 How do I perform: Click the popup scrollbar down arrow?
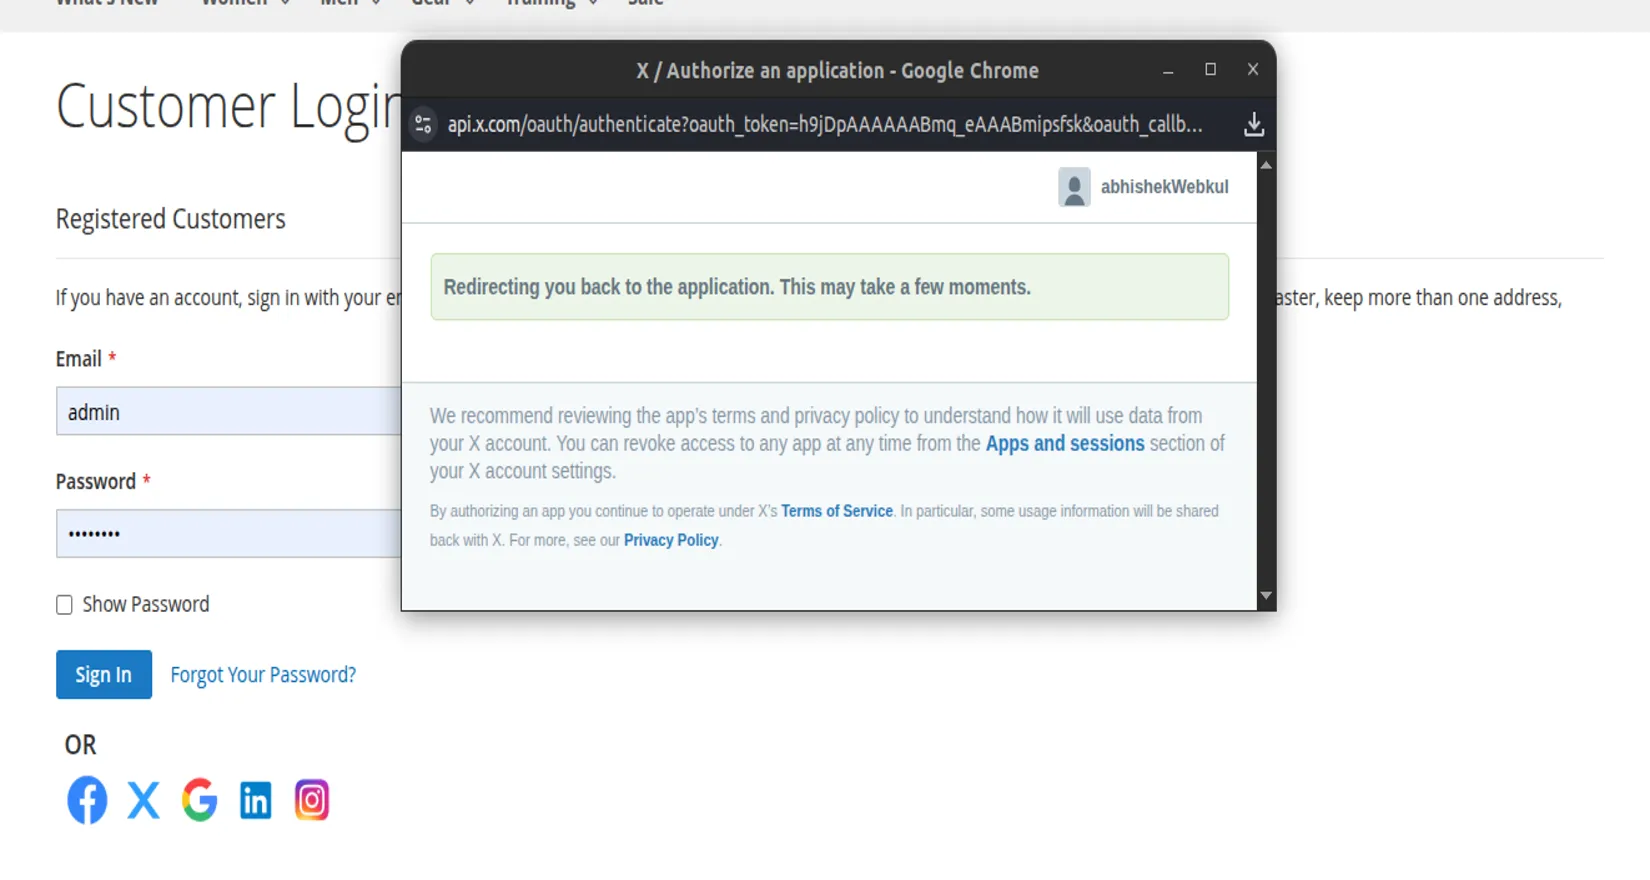click(1266, 596)
